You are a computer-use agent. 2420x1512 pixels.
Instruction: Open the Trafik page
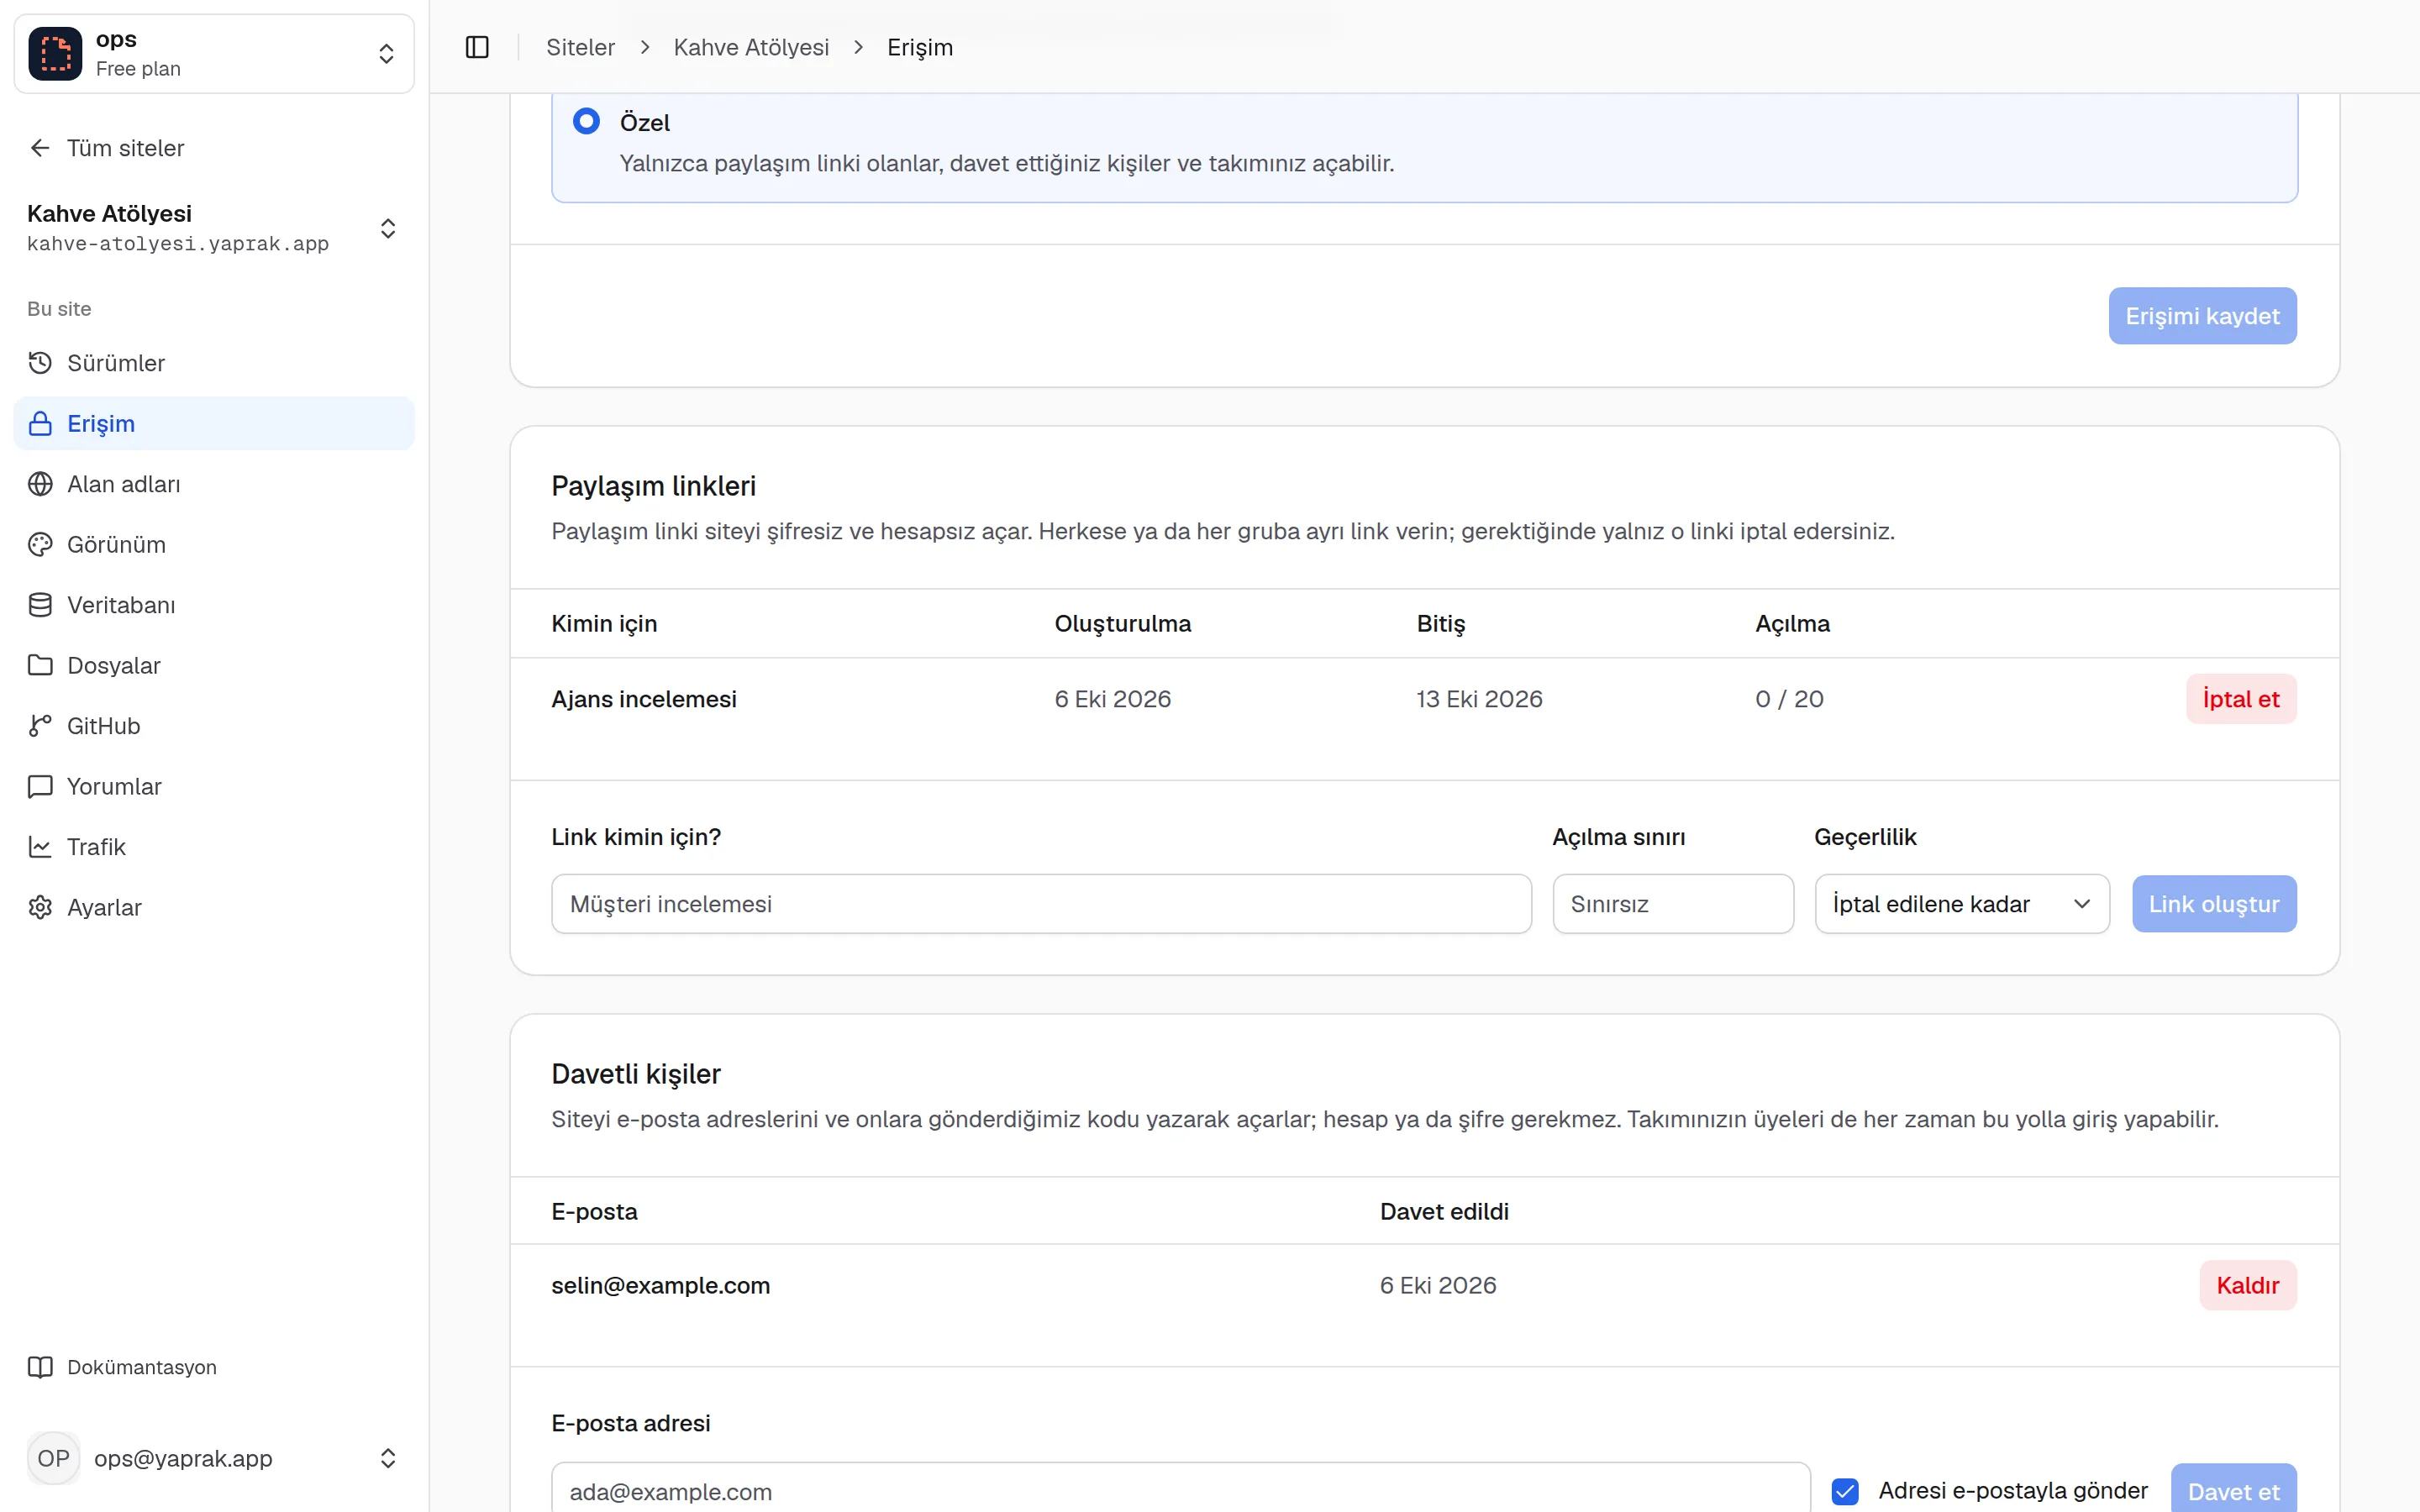[x=214, y=847]
